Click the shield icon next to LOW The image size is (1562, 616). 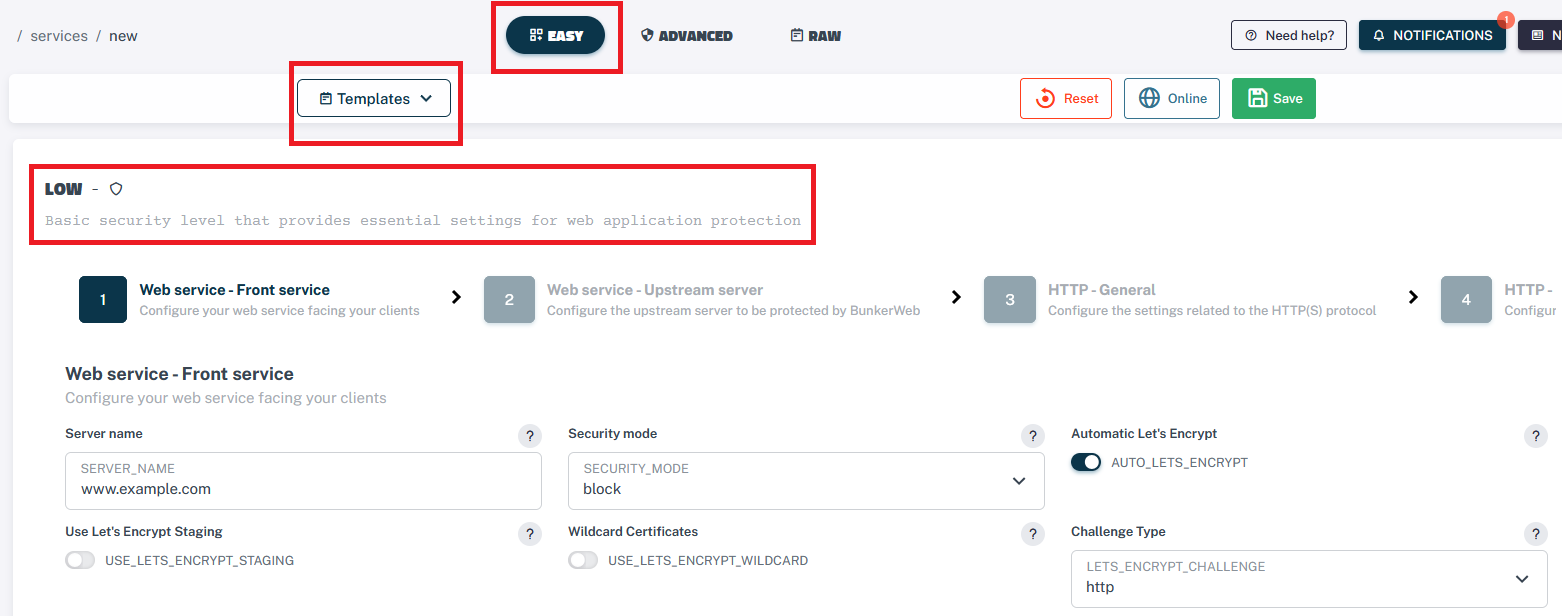[116, 189]
